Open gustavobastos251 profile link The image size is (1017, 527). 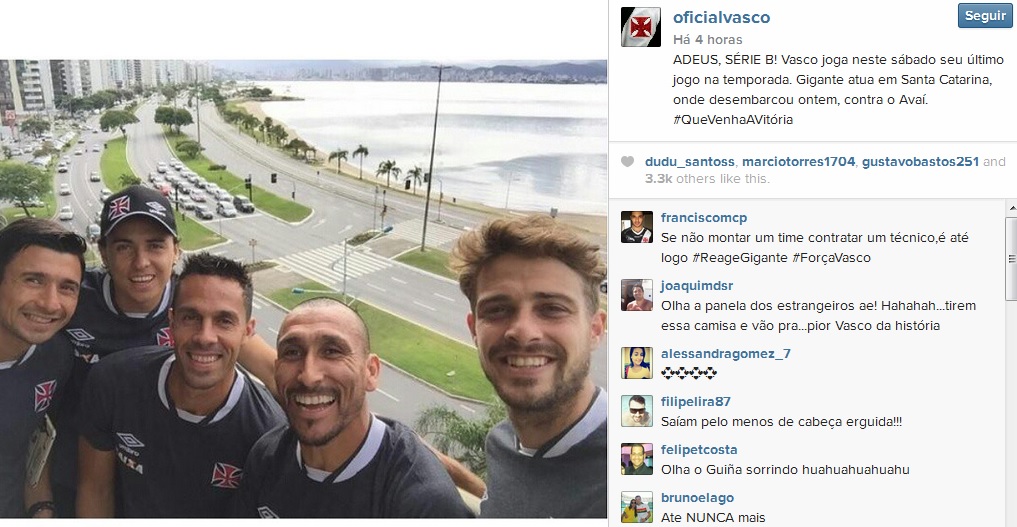coord(920,162)
